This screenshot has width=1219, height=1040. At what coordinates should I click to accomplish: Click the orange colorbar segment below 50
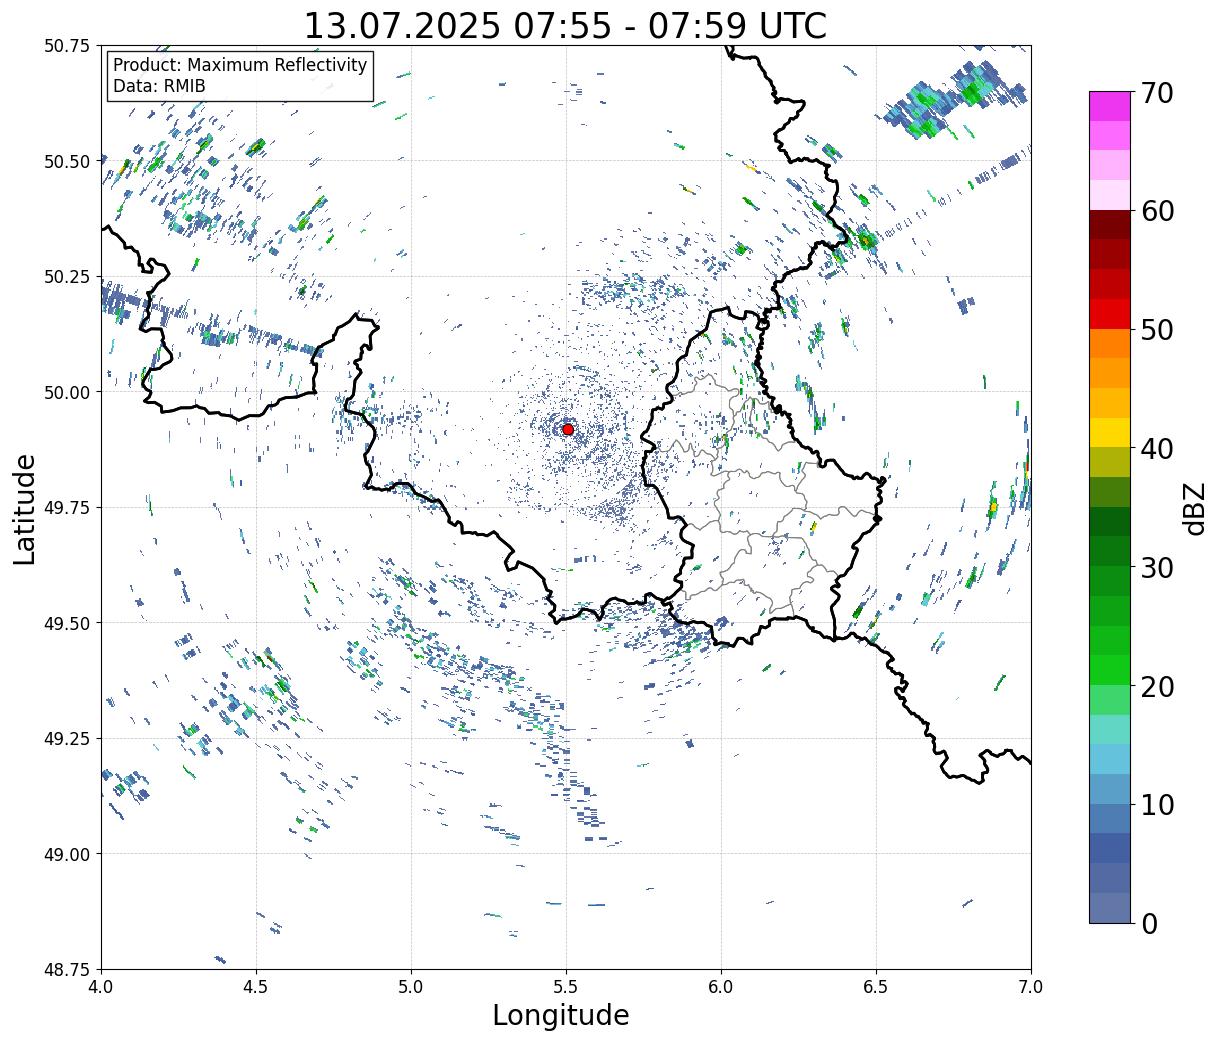tap(1110, 344)
